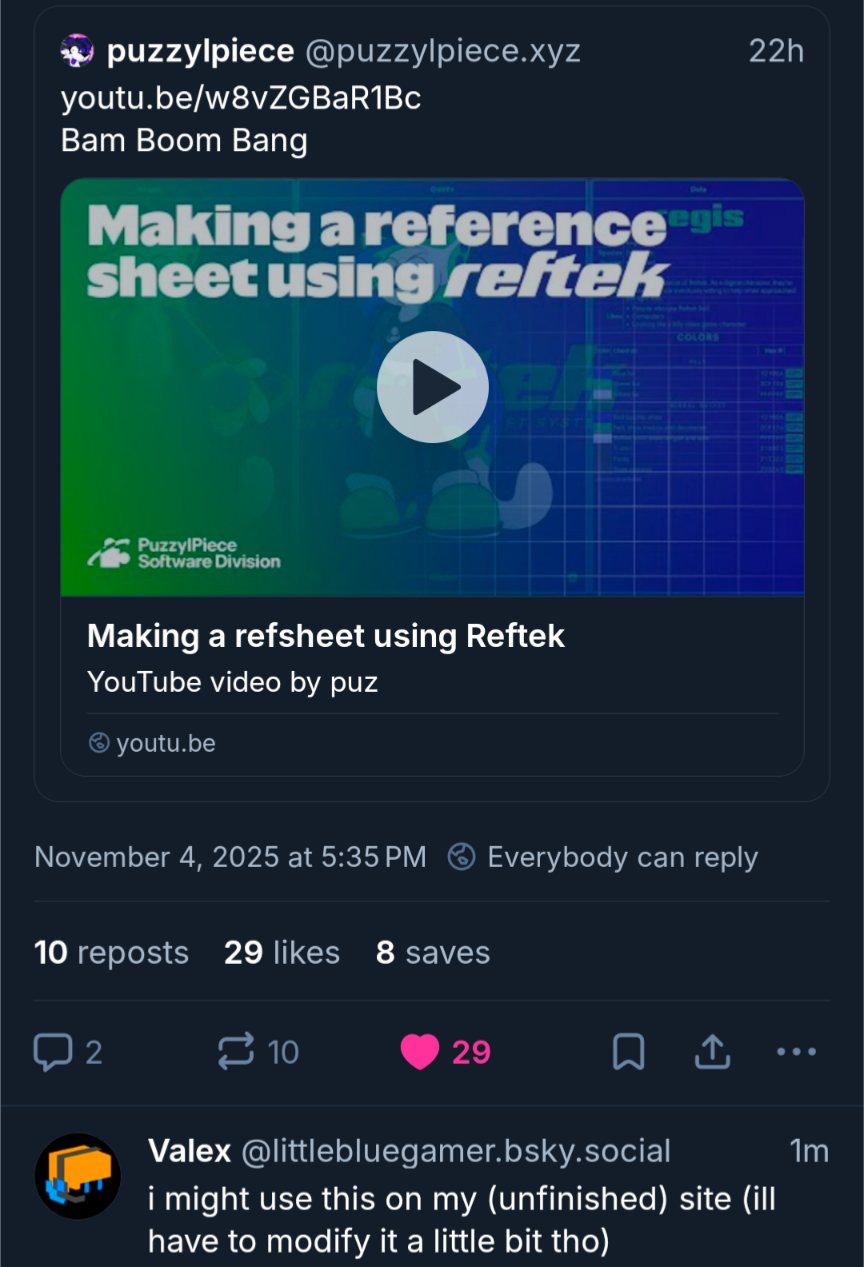Click the reply speech bubble icon
Viewport: 864px width, 1267px height.
(53, 1051)
